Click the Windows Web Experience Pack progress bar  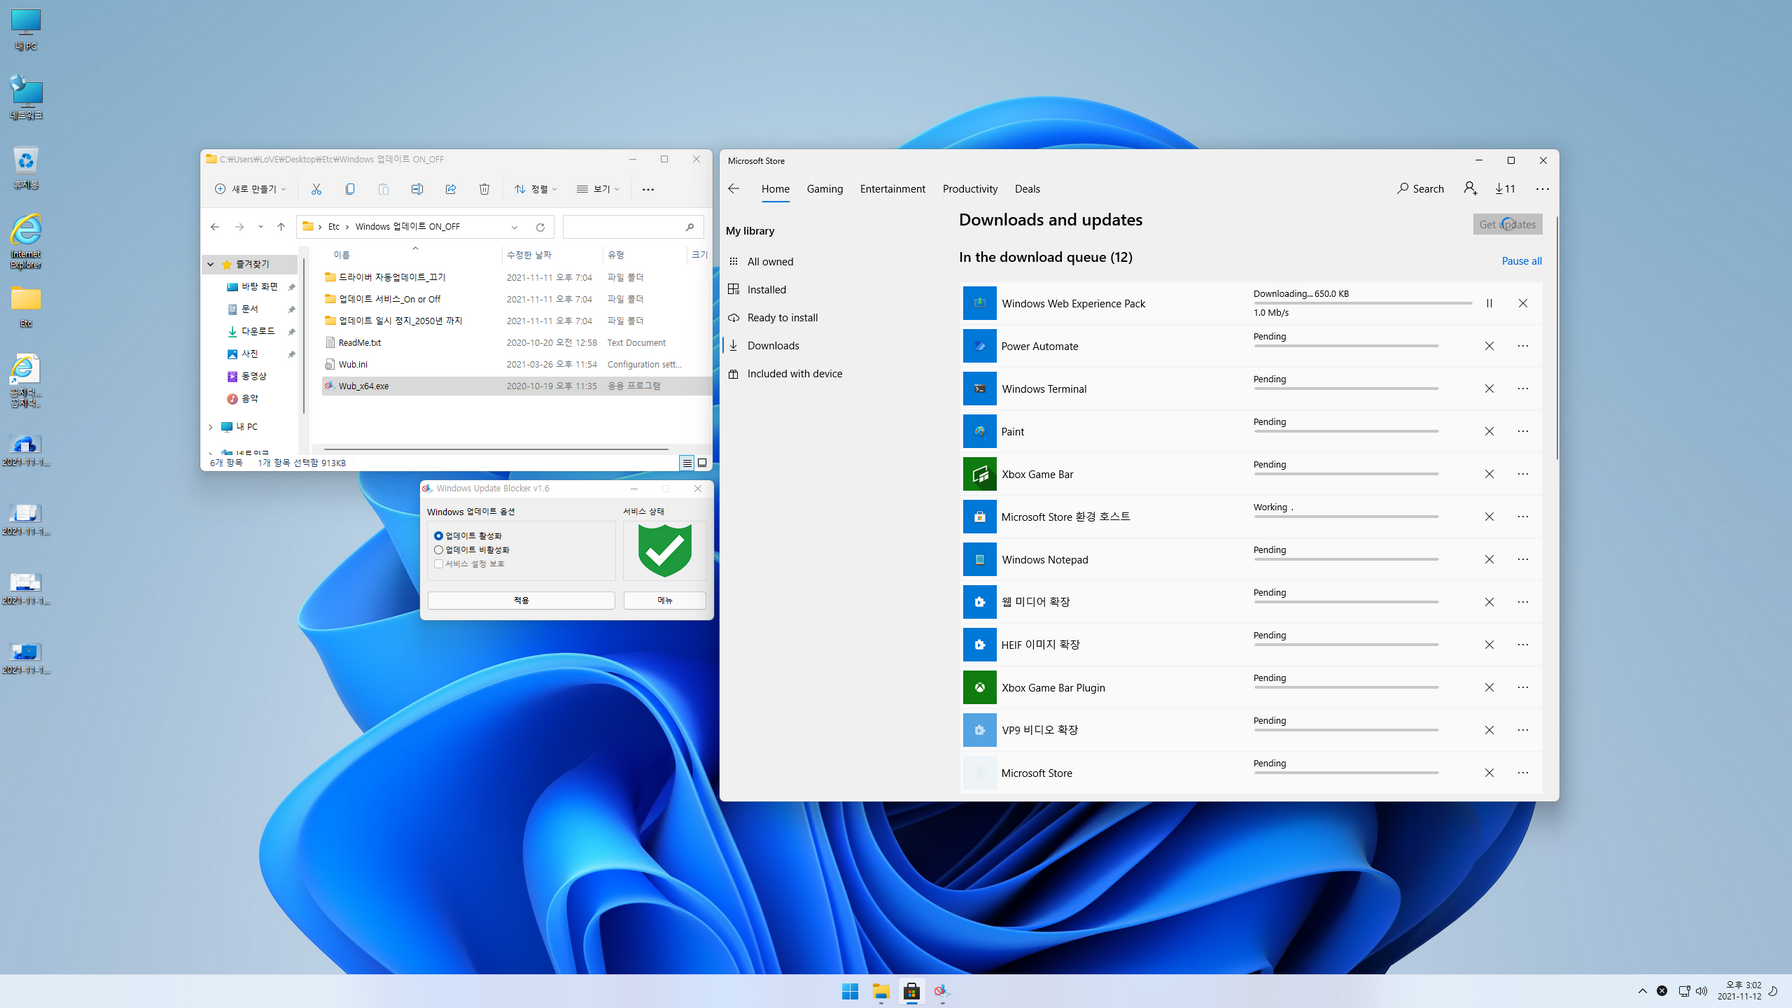point(1362,303)
